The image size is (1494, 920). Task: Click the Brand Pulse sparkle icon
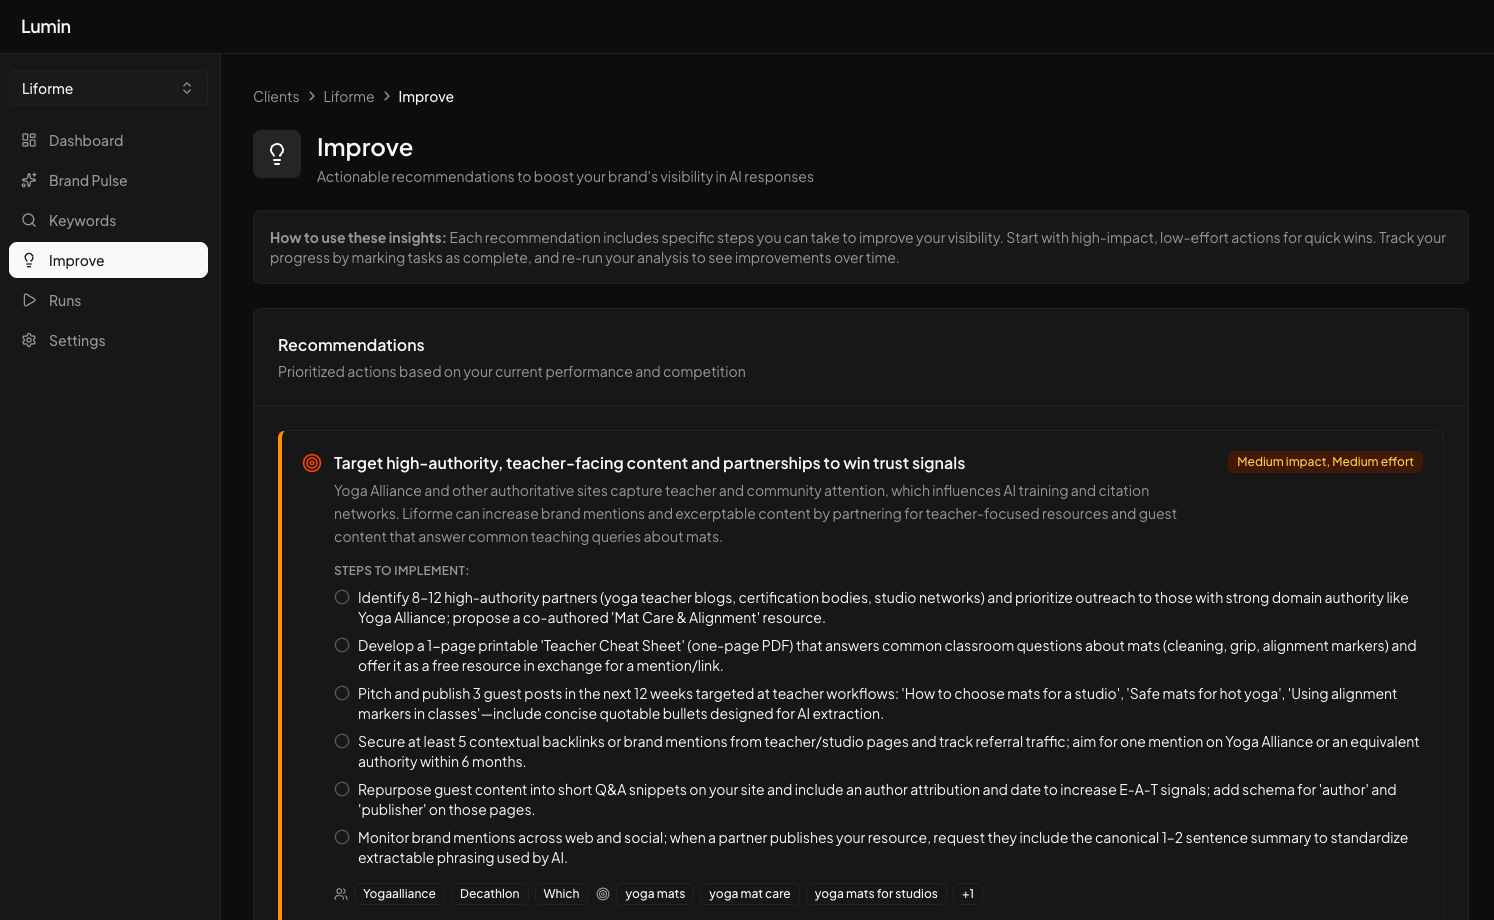(29, 180)
